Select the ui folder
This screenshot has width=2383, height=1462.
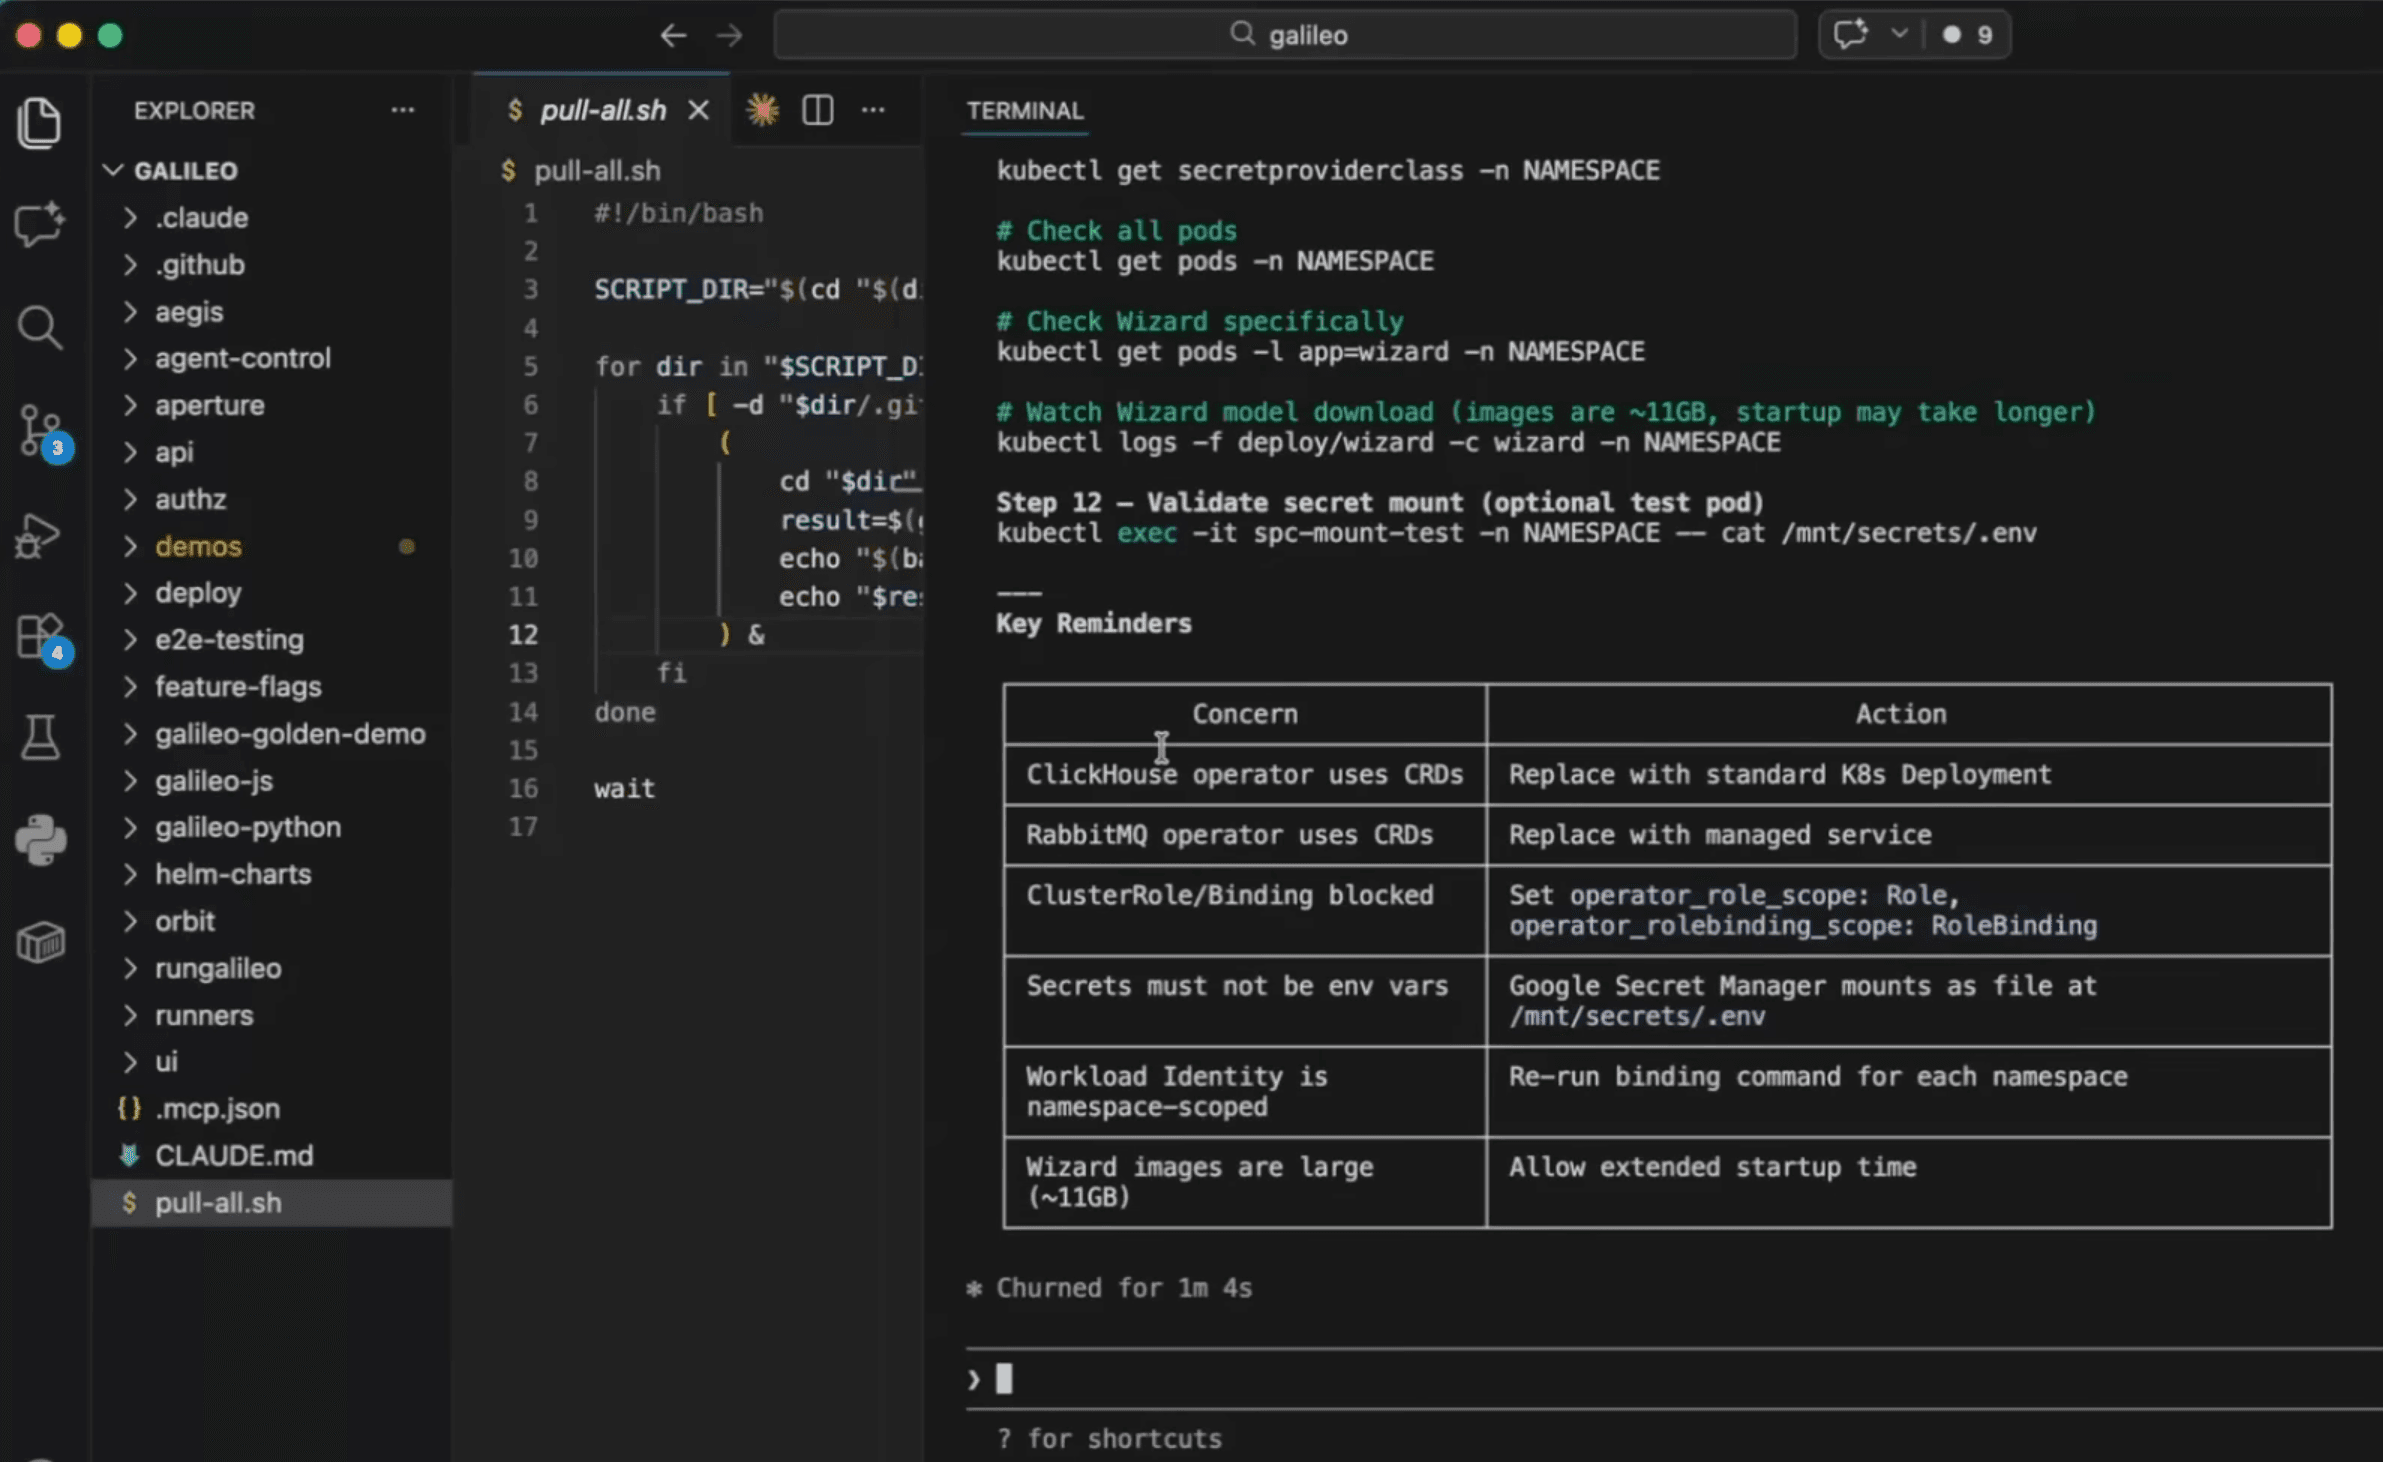(x=271, y=1061)
